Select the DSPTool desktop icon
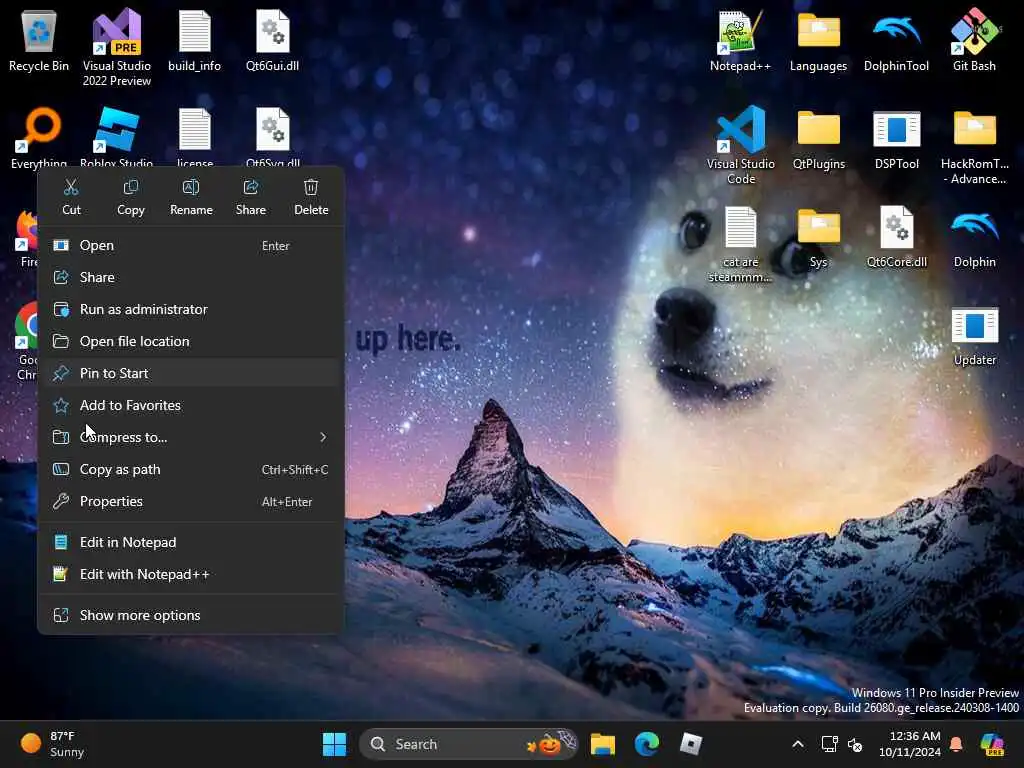The width and height of the screenshot is (1024, 768). pyautogui.click(x=896, y=138)
